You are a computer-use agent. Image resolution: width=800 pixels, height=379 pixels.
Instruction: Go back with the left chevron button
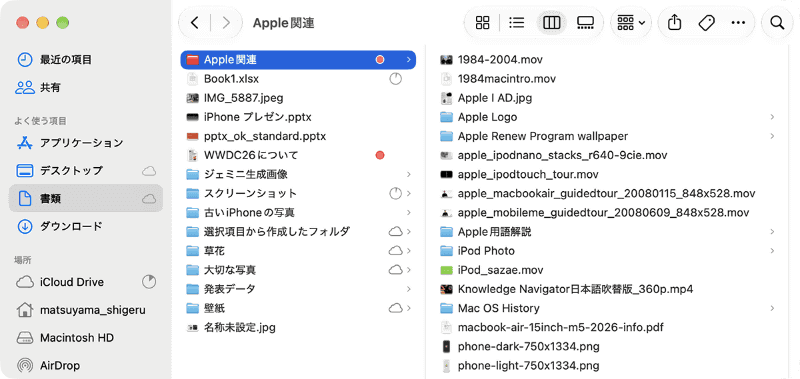pyautogui.click(x=194, y=22)
